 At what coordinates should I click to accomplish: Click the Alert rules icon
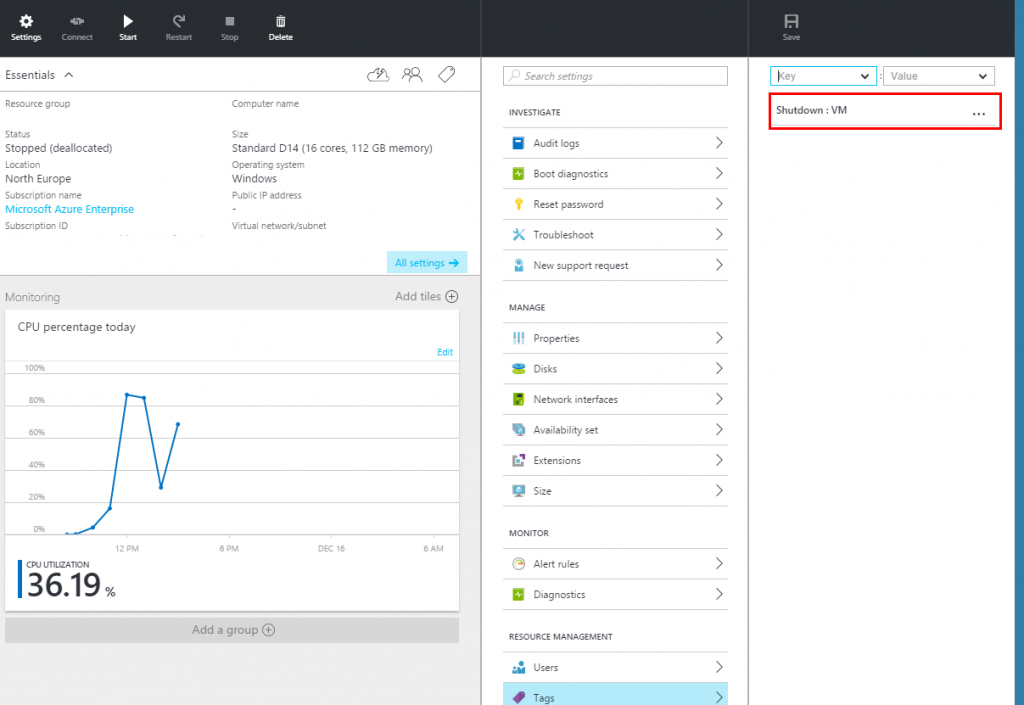[519, 563]
